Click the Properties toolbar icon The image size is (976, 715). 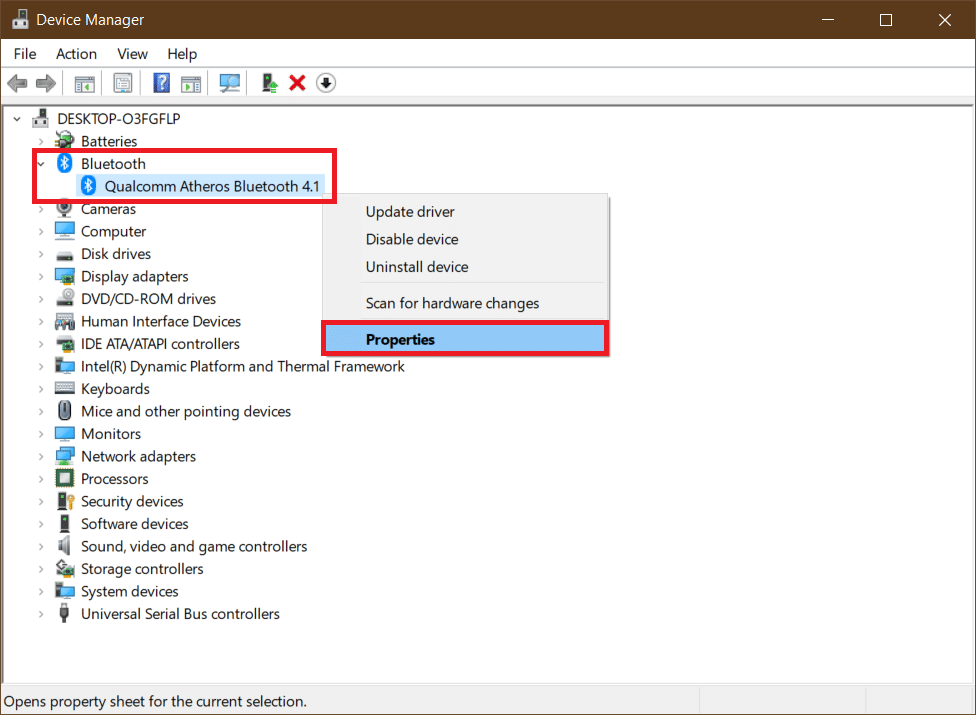pos(123,83)
